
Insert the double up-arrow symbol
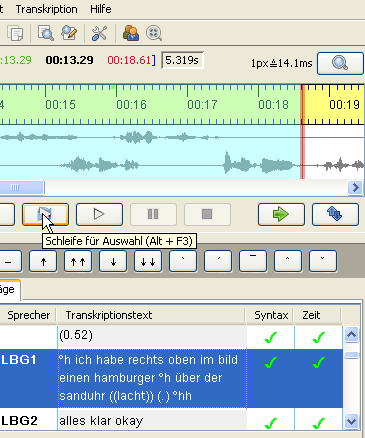tap(78, 262)
